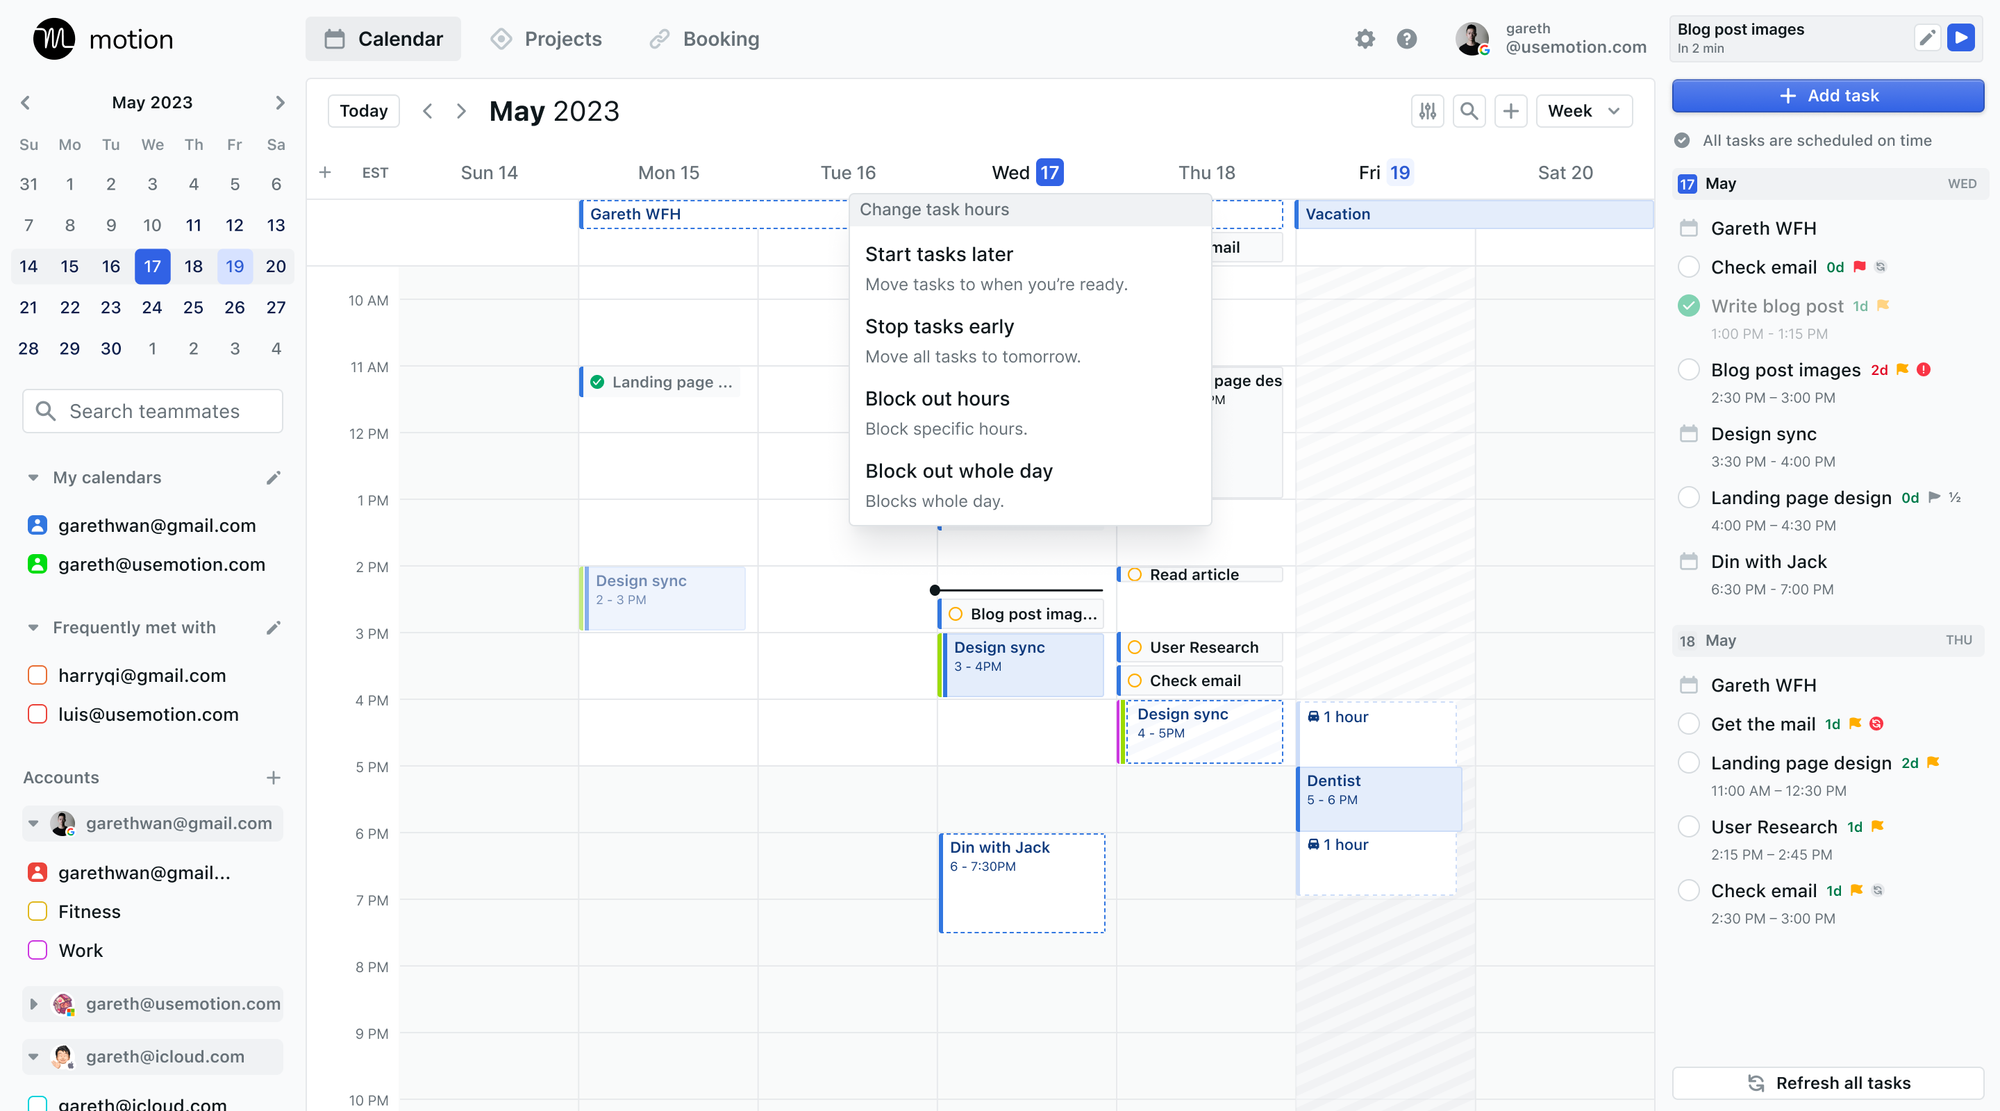Enable the Fitness calendar checkbox

[x=38, y=912]
